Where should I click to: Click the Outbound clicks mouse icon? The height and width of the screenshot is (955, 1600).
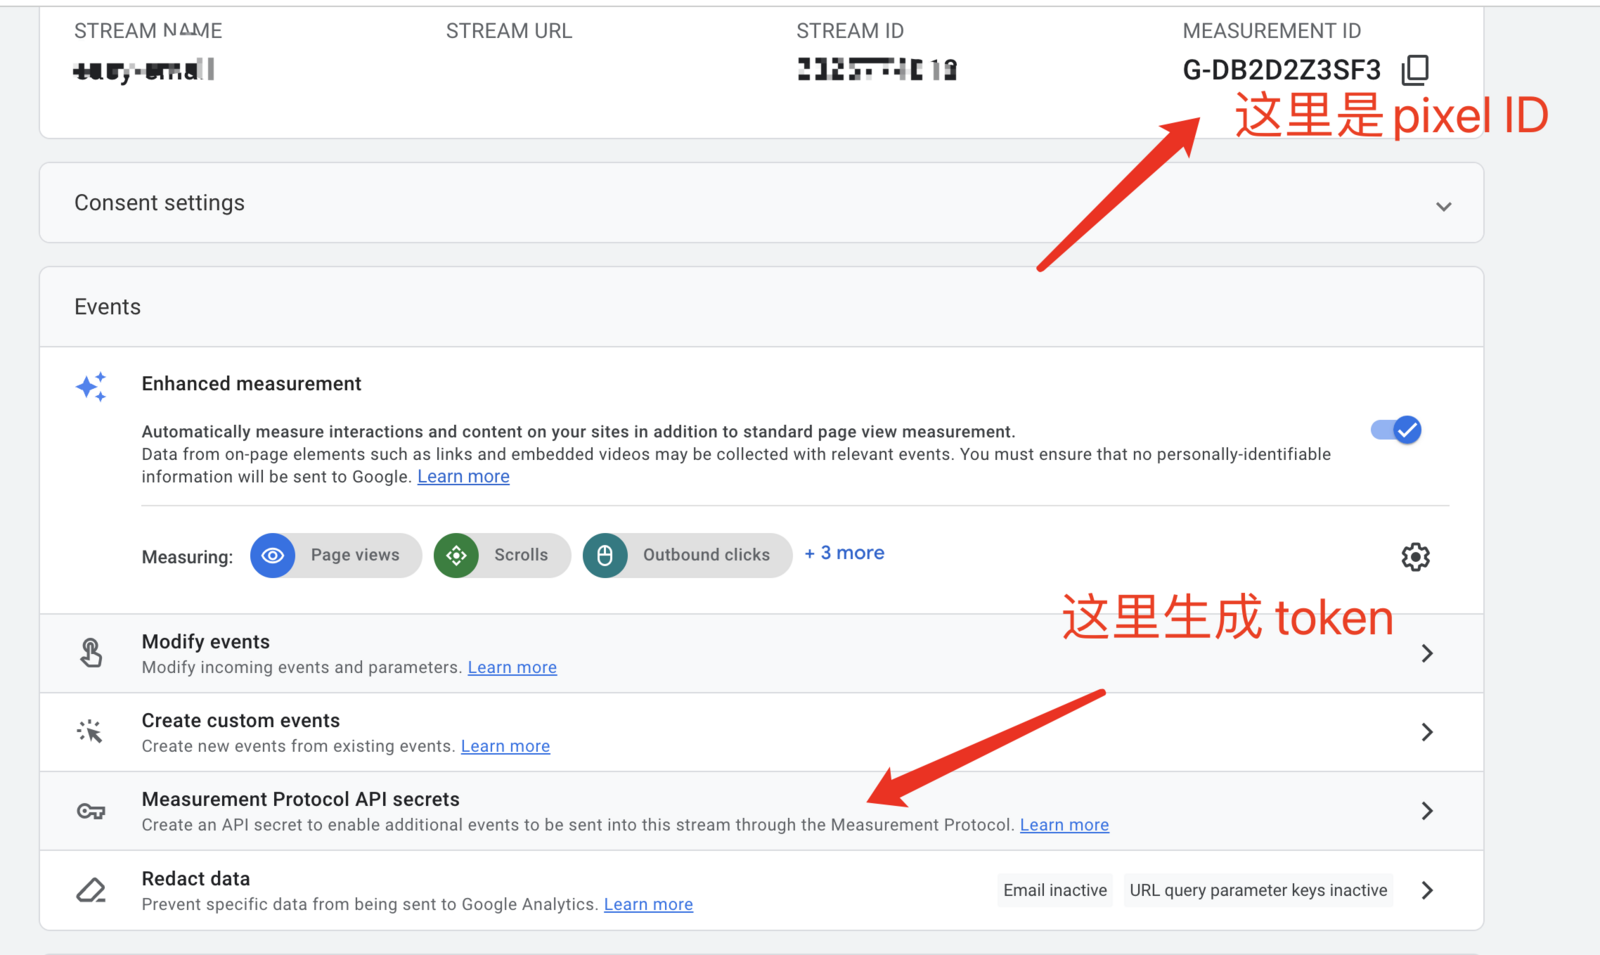pos(605,556)
